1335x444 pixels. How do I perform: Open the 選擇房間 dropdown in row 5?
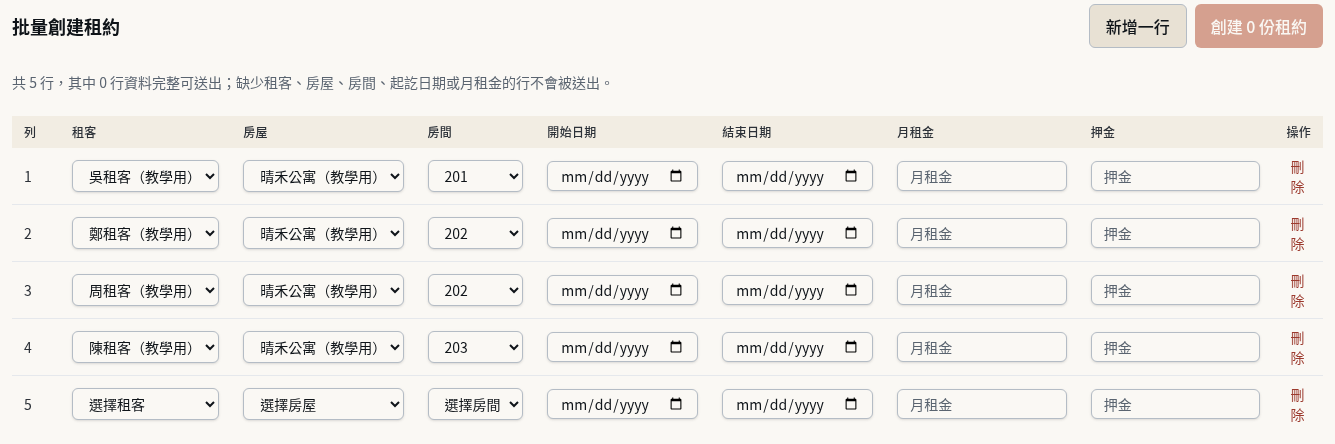point(475,404)
